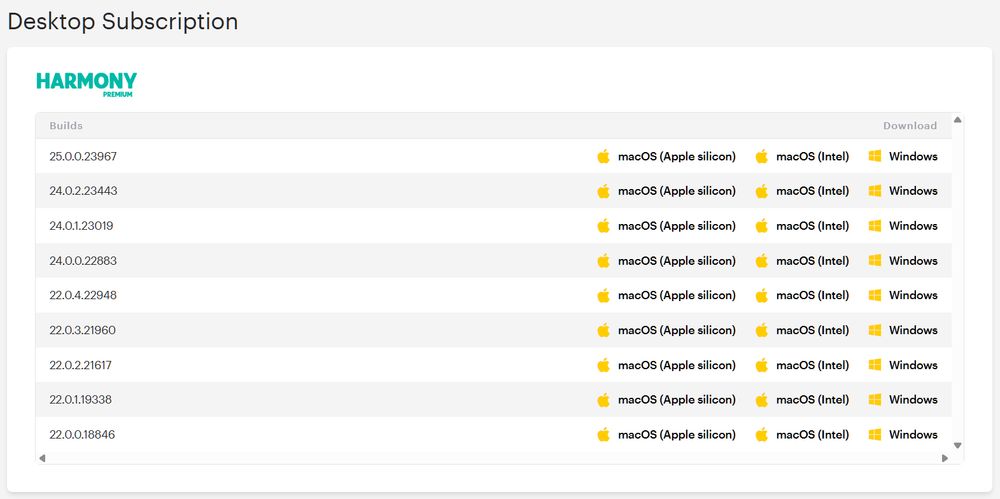Click Windows logo icon for build 22.0.1.19338
Screen dimensions: 1000x499
875,399
